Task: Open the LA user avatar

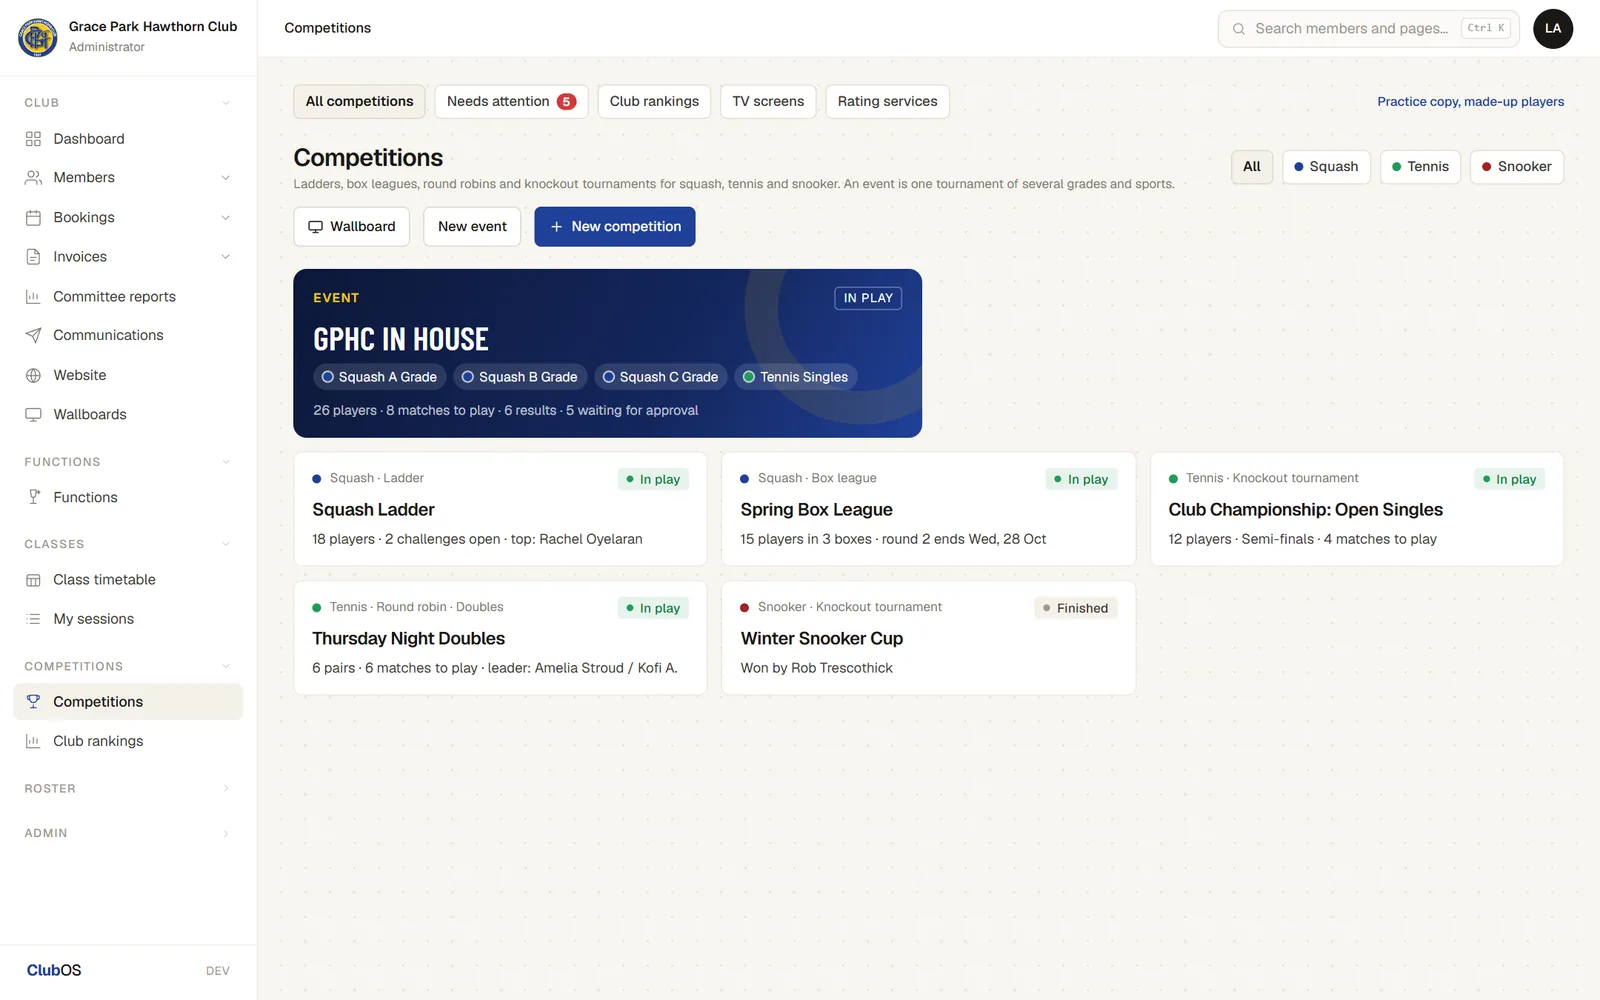Action: tap(1553, 29)
